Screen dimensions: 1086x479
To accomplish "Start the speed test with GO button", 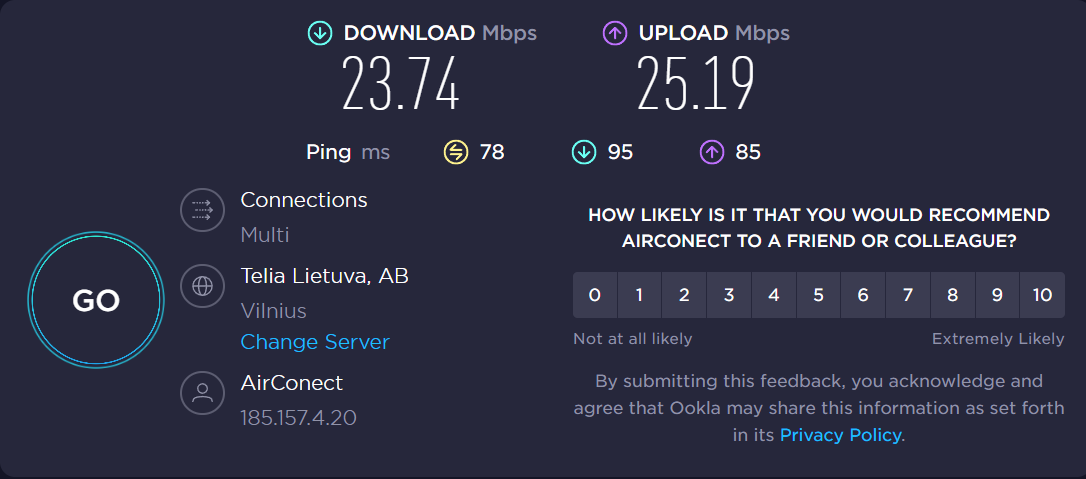I will coord(96,300).
